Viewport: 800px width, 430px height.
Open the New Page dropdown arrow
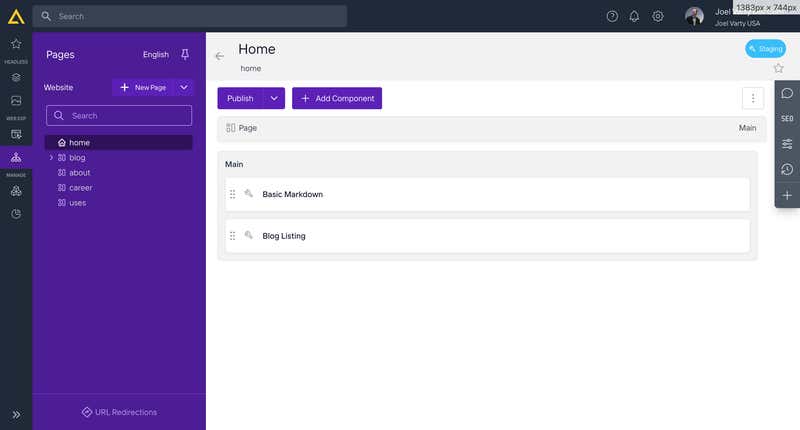[184, 88]
